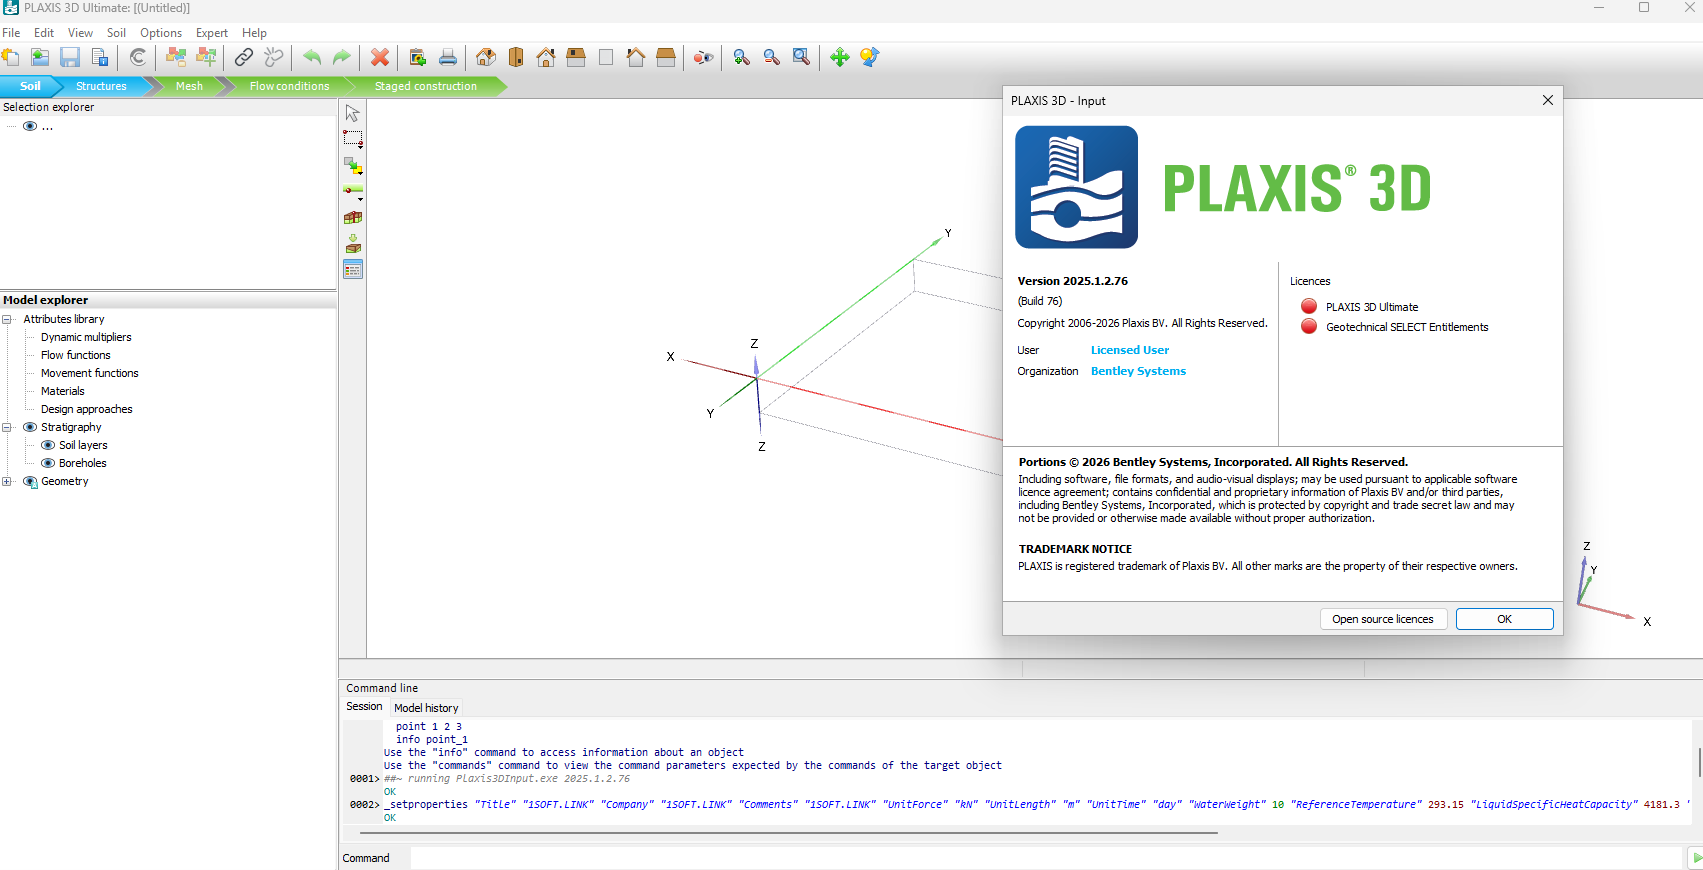Choose the Selection arrow tool in side toolbar
The image size is (1703, 870).
(353, 113)
